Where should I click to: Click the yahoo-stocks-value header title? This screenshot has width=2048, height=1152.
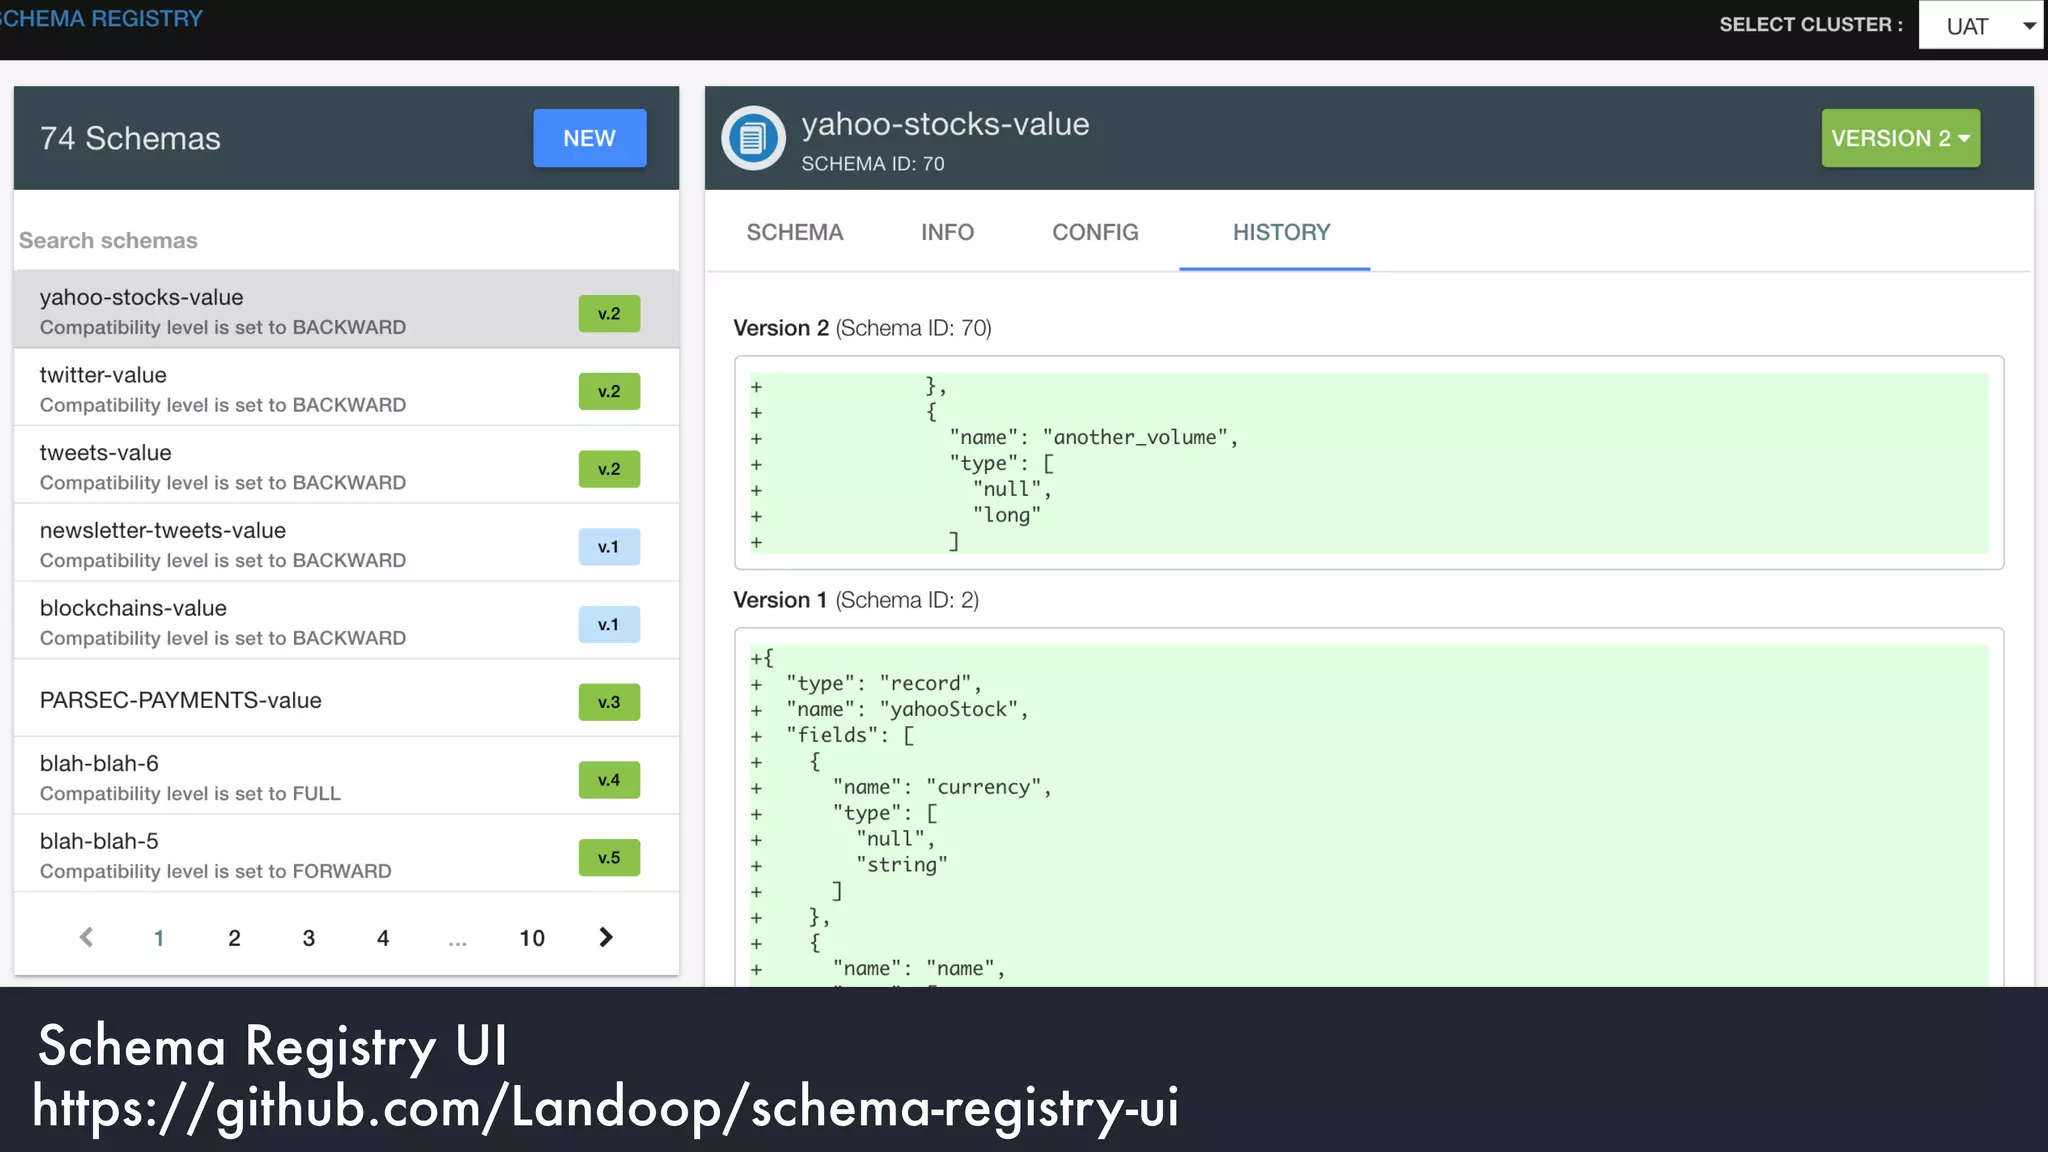945,124
